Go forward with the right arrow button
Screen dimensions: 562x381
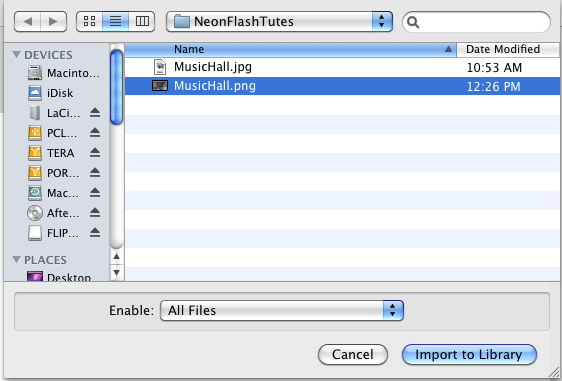click(53, 22)
